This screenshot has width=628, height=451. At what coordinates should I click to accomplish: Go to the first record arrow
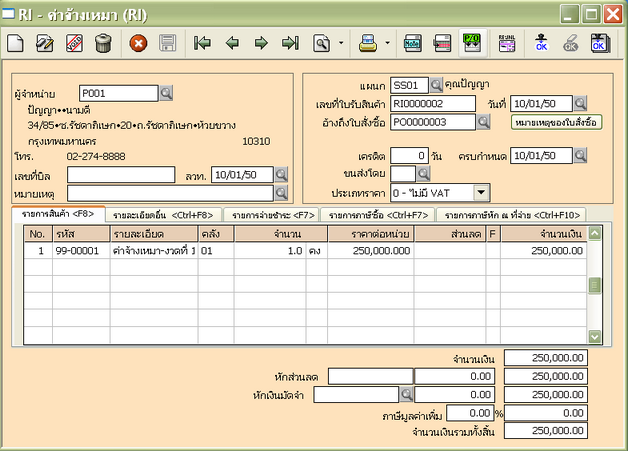click(x=203, y=43)
